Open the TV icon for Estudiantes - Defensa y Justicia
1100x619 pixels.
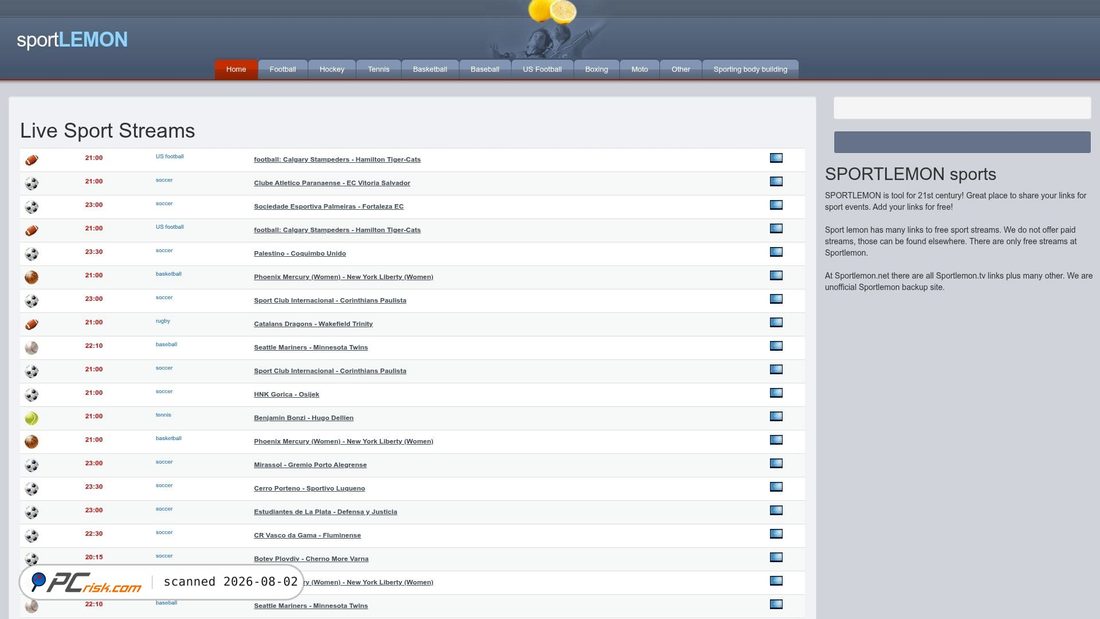(776, 510)
